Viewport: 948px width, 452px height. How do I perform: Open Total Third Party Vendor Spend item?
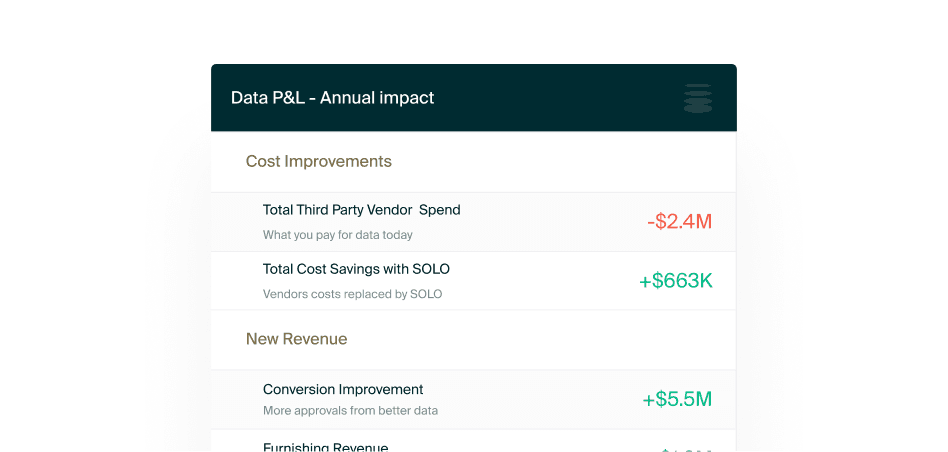[361, 210]
